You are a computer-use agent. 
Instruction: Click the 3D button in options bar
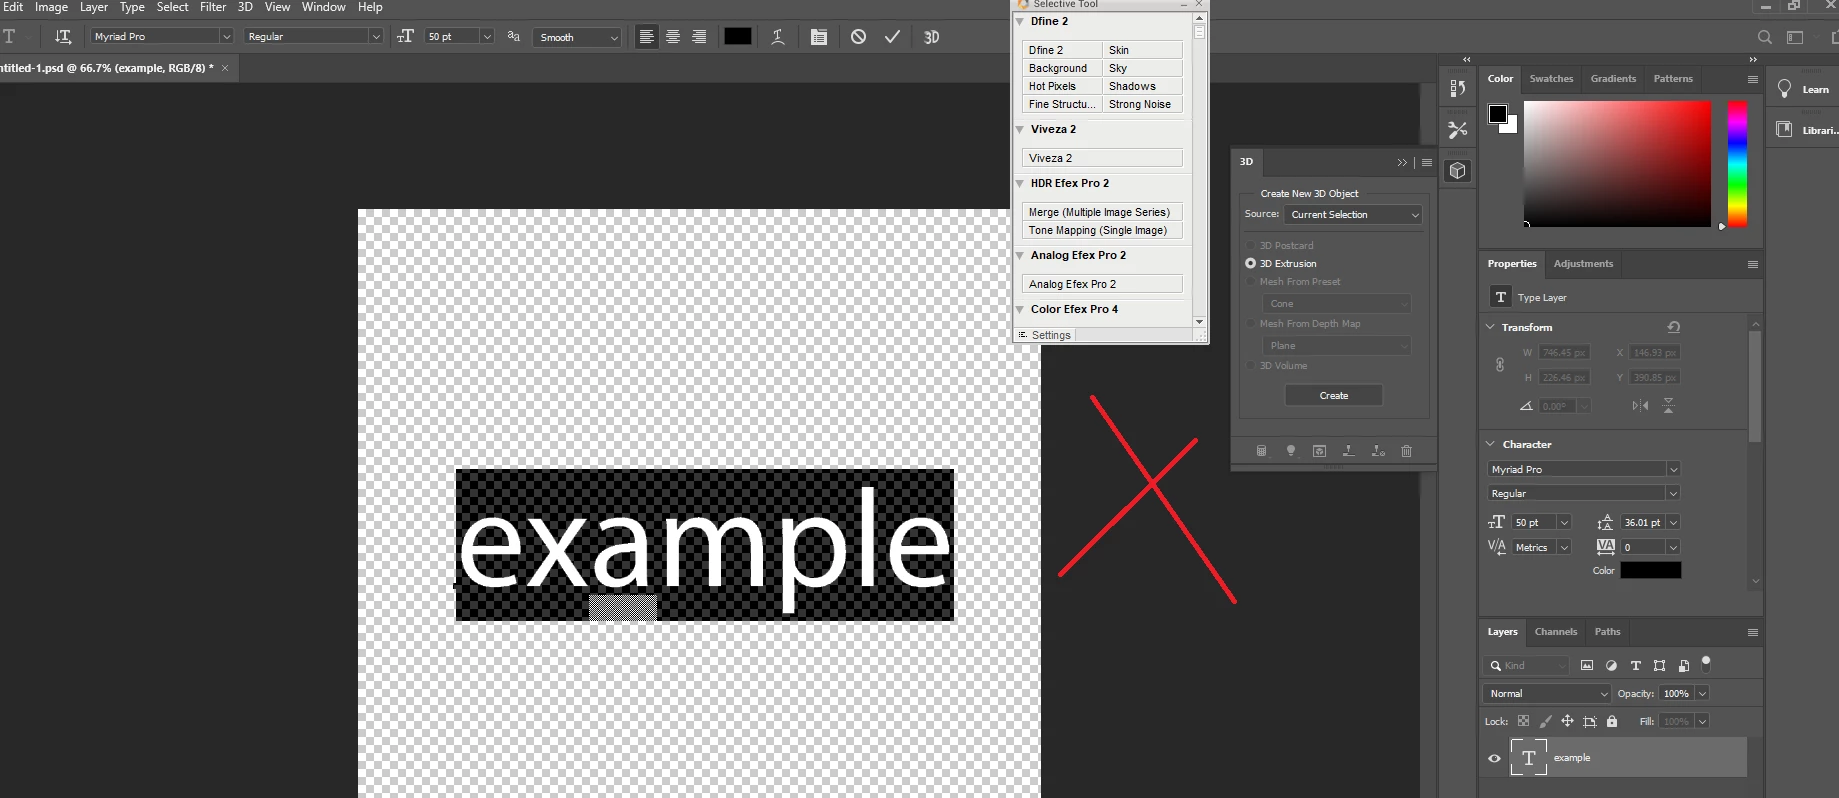[931, 37]
